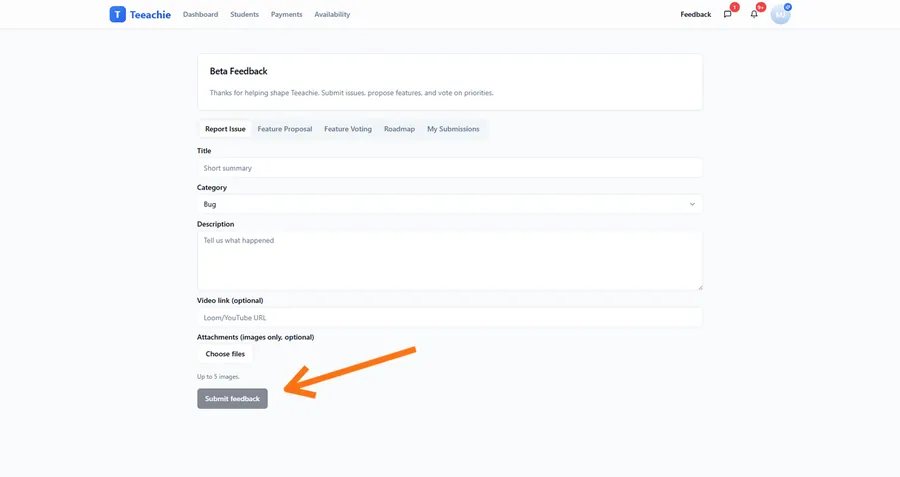Select the Report Issue tab
This screenshot has width=900, height=477.
[225, 129]
